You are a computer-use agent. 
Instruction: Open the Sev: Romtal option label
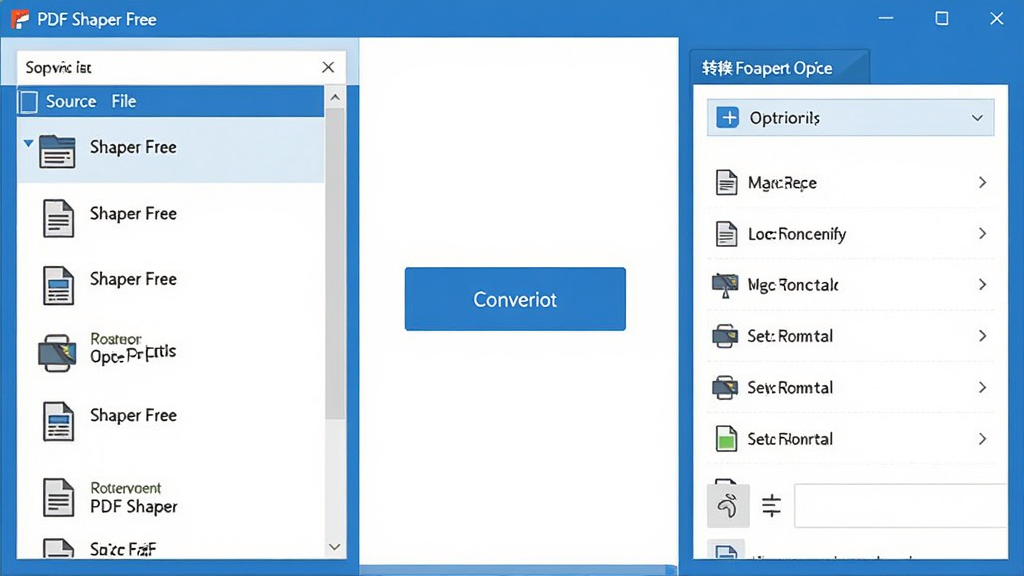point(790,387)
